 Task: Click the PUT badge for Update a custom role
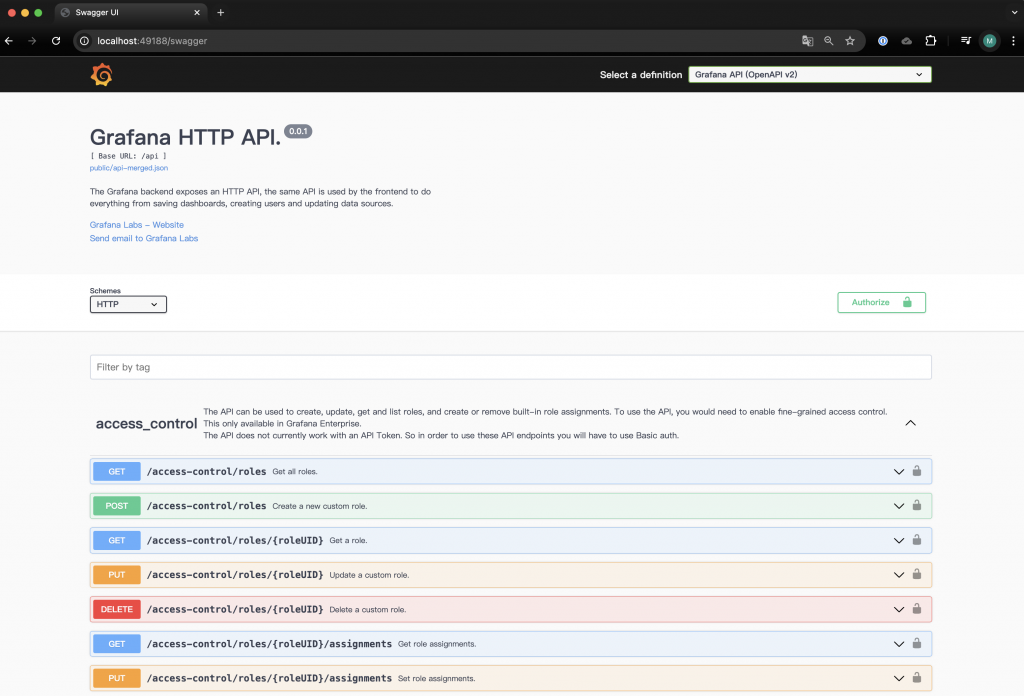(117, 575)
